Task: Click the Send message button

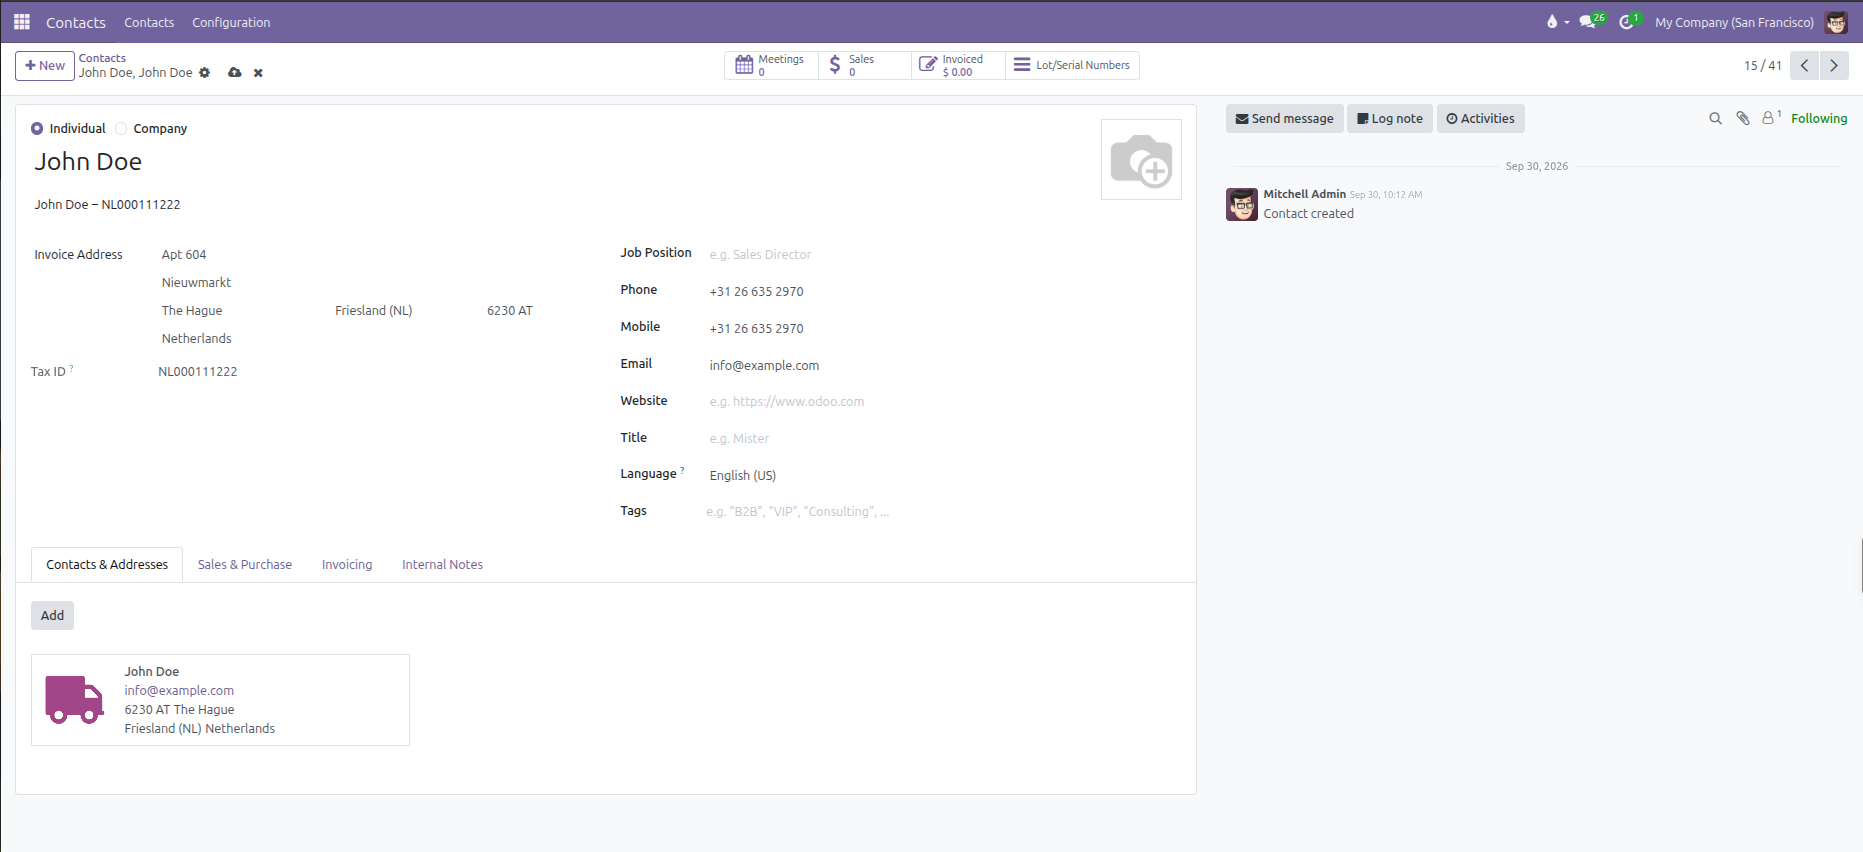Action: (1285, 119)
